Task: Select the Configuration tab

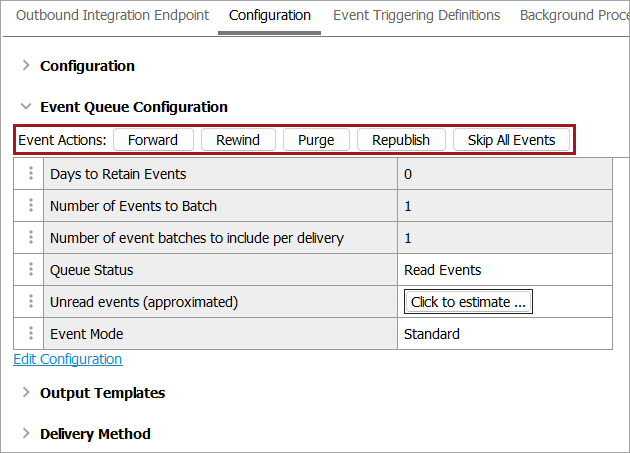Action: (269, 15)
